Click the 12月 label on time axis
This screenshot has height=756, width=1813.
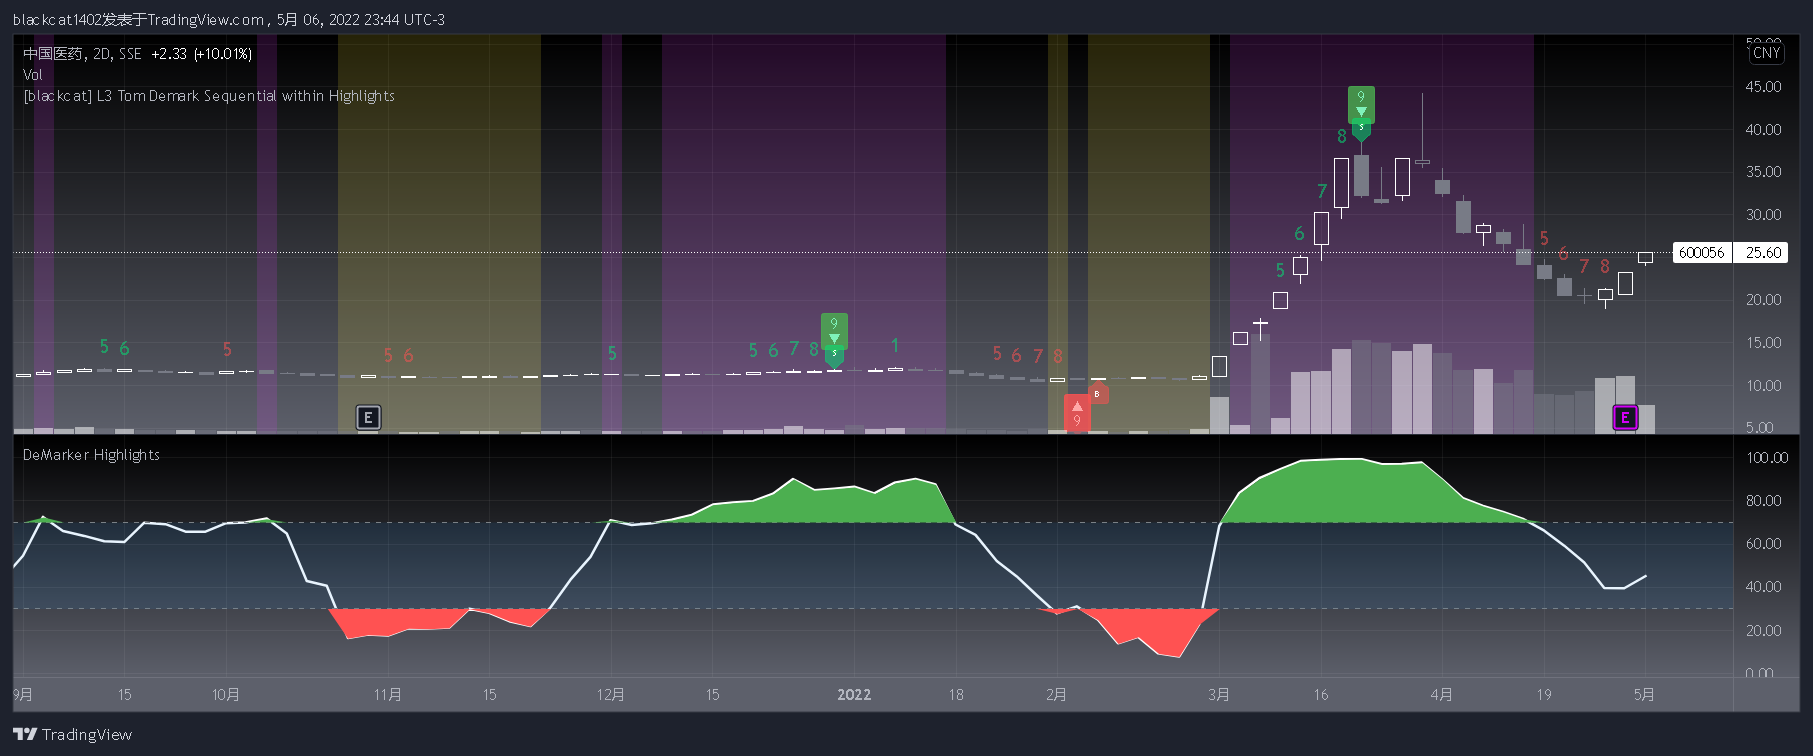point(611,695)
